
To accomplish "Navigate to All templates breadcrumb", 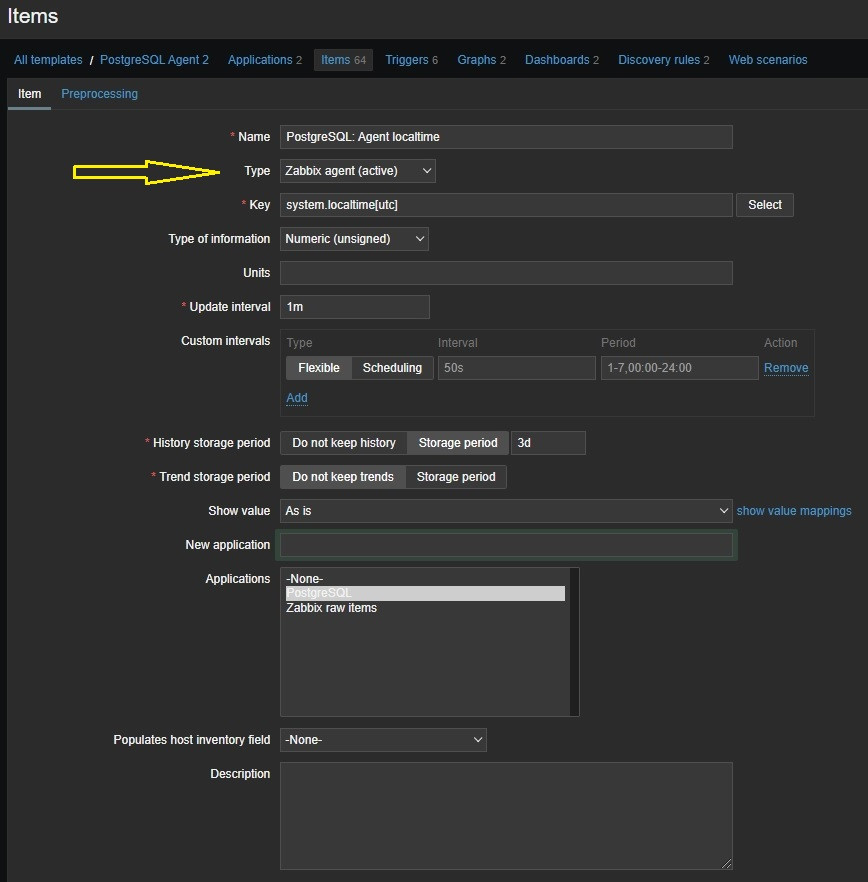I will tap(48, 60).
